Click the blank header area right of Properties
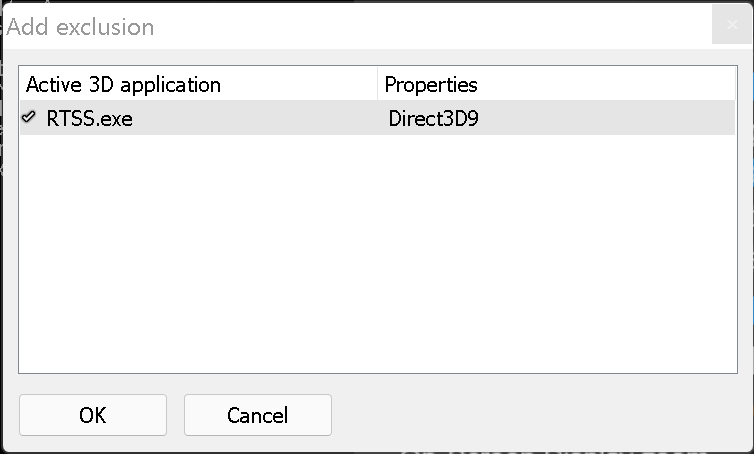754x454 pixels. tap(620, 84)
